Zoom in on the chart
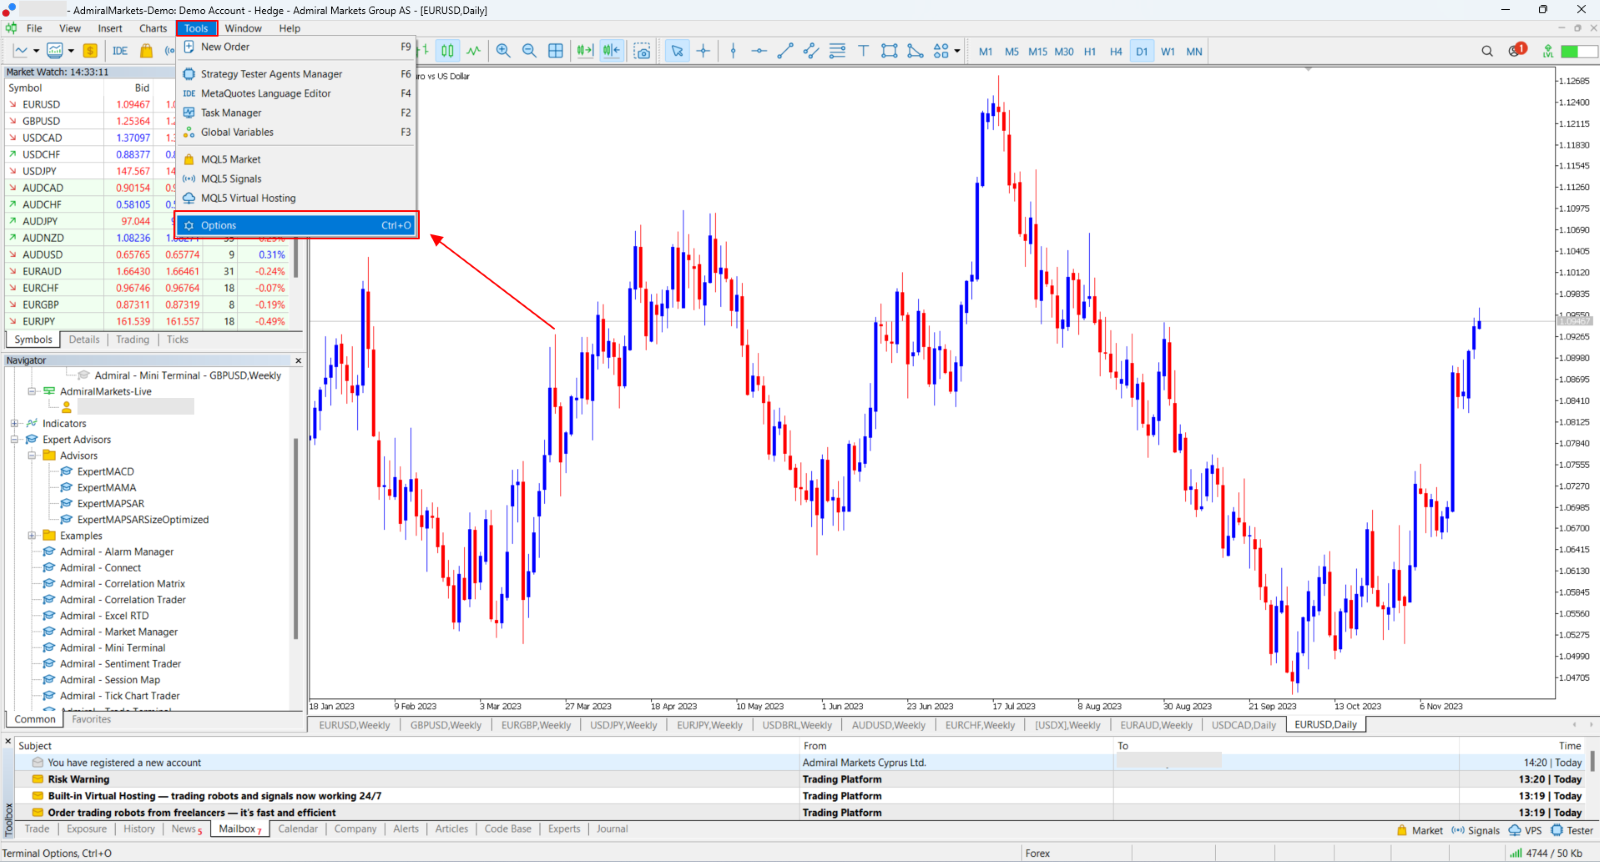Viewport: 1600px width, 862px height. [503, 51]
